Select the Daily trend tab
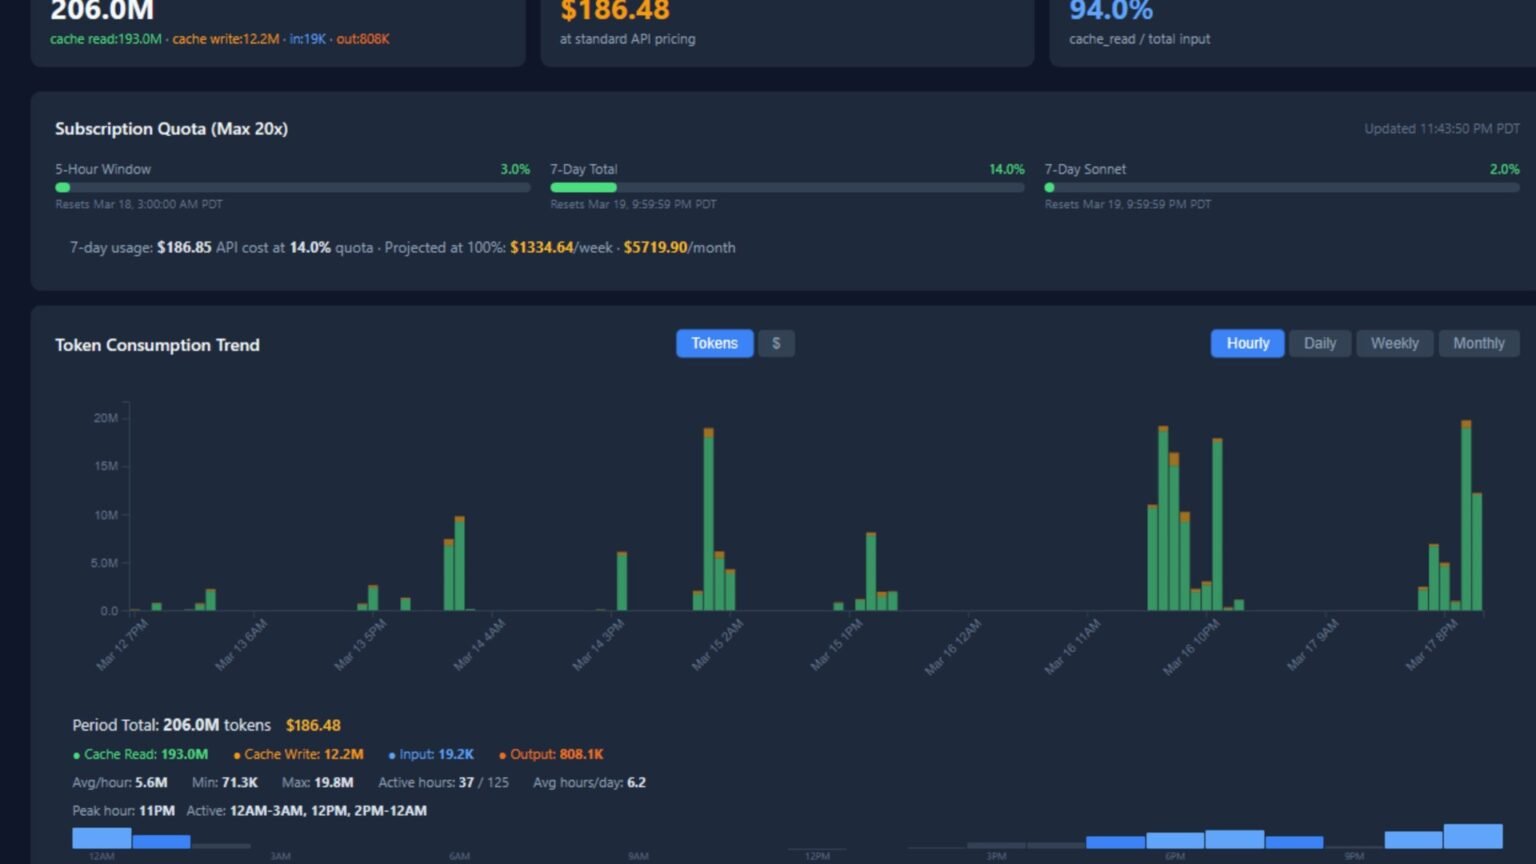Image resolution: width=1536 pixels, height=864 pixels. pos(1320,343)
